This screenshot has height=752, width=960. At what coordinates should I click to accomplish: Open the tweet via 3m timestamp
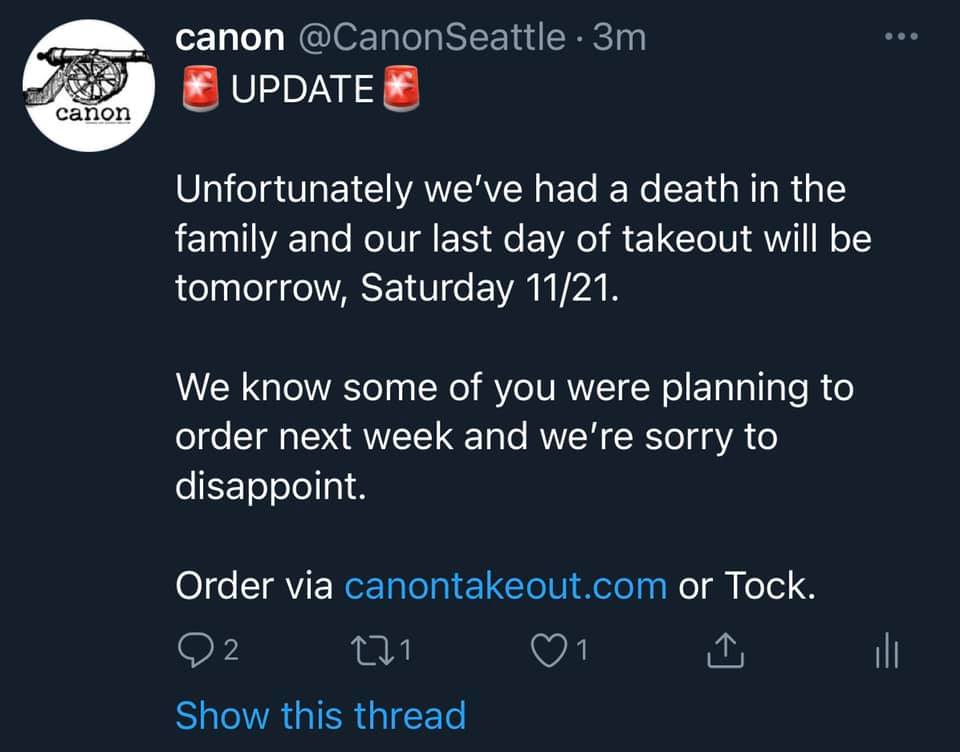(619, 38)
